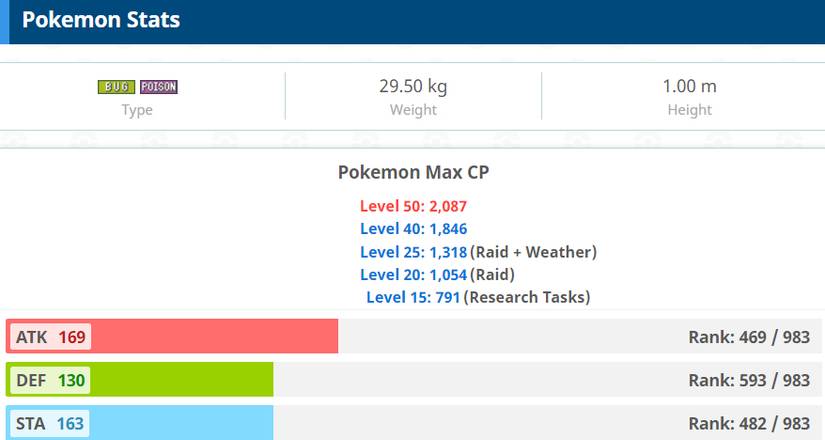Viewport: 825px width, 440px height.
Task: Click the DEF 130 stat label
Action: click(51, 380)
